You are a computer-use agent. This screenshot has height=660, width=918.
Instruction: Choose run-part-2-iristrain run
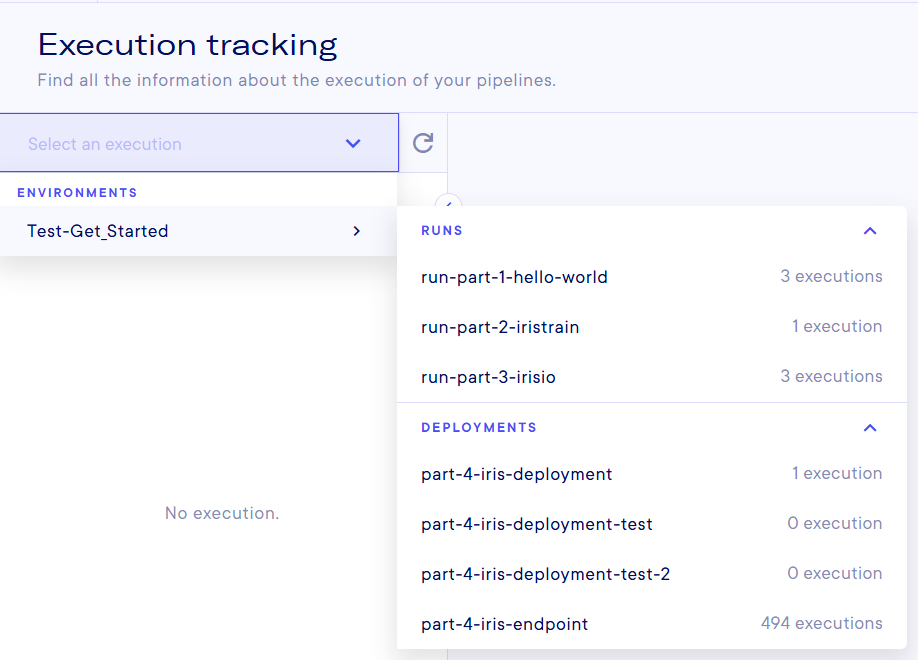(652, 327)
